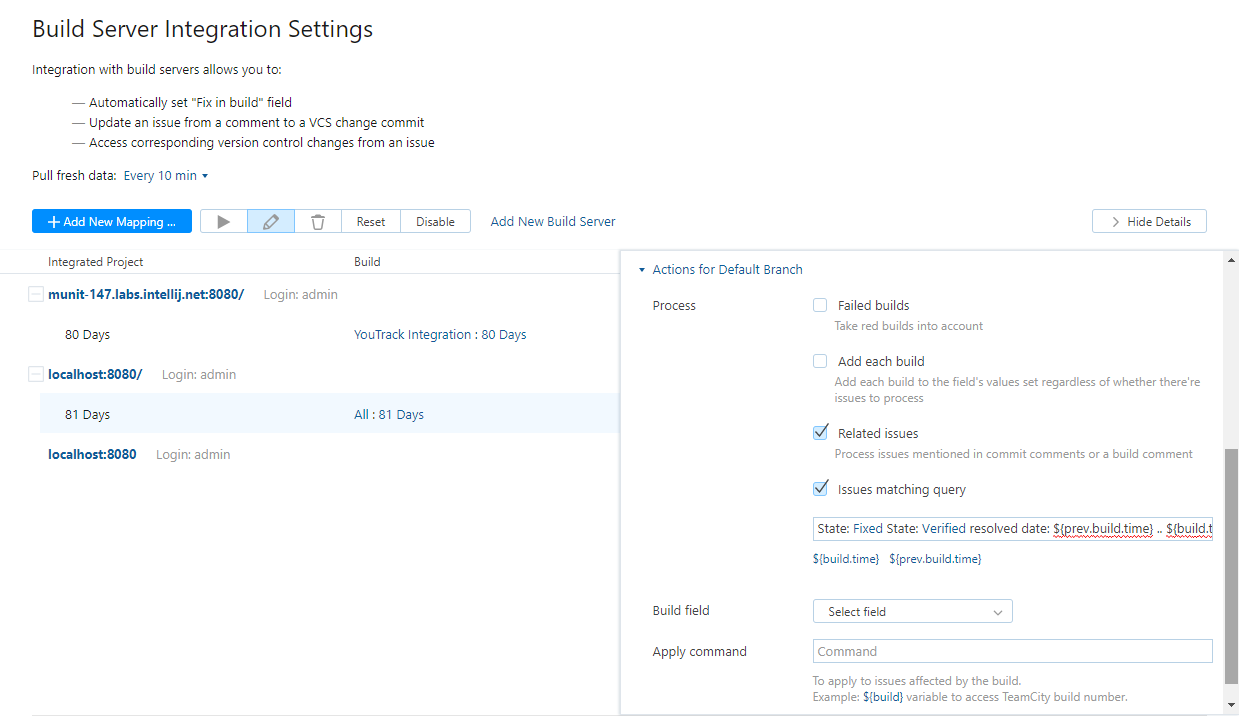
Task: Click the Hide Details button
Action: pos(1149,222)
